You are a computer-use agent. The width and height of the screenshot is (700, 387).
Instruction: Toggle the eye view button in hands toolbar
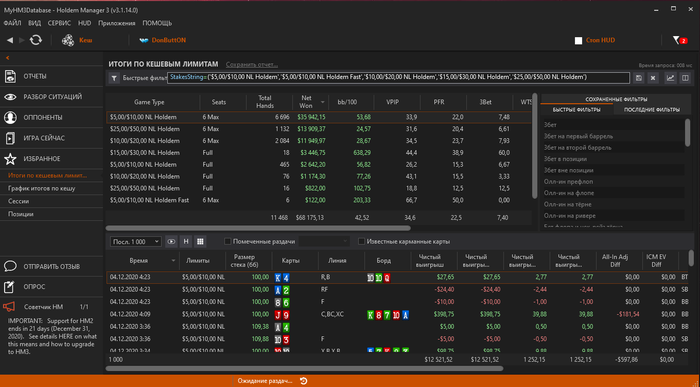click(171, 241)
